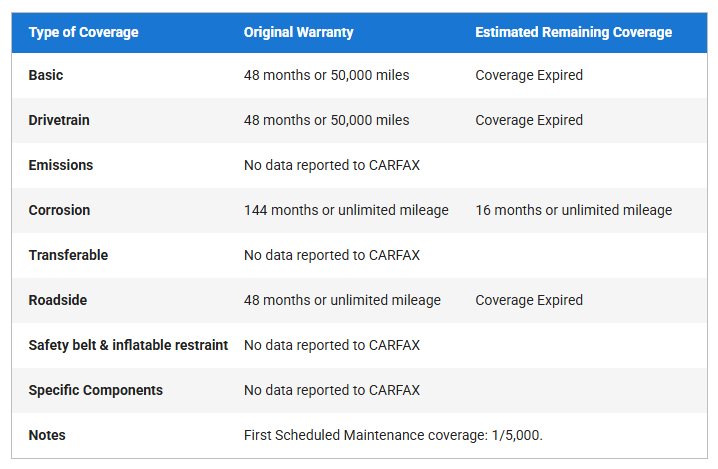The height and width of the screenshot is (469, 718).
Task: Click Basic's 48 months or 50,000 miles
Action: pyautogui.click(x=326, y=75)
